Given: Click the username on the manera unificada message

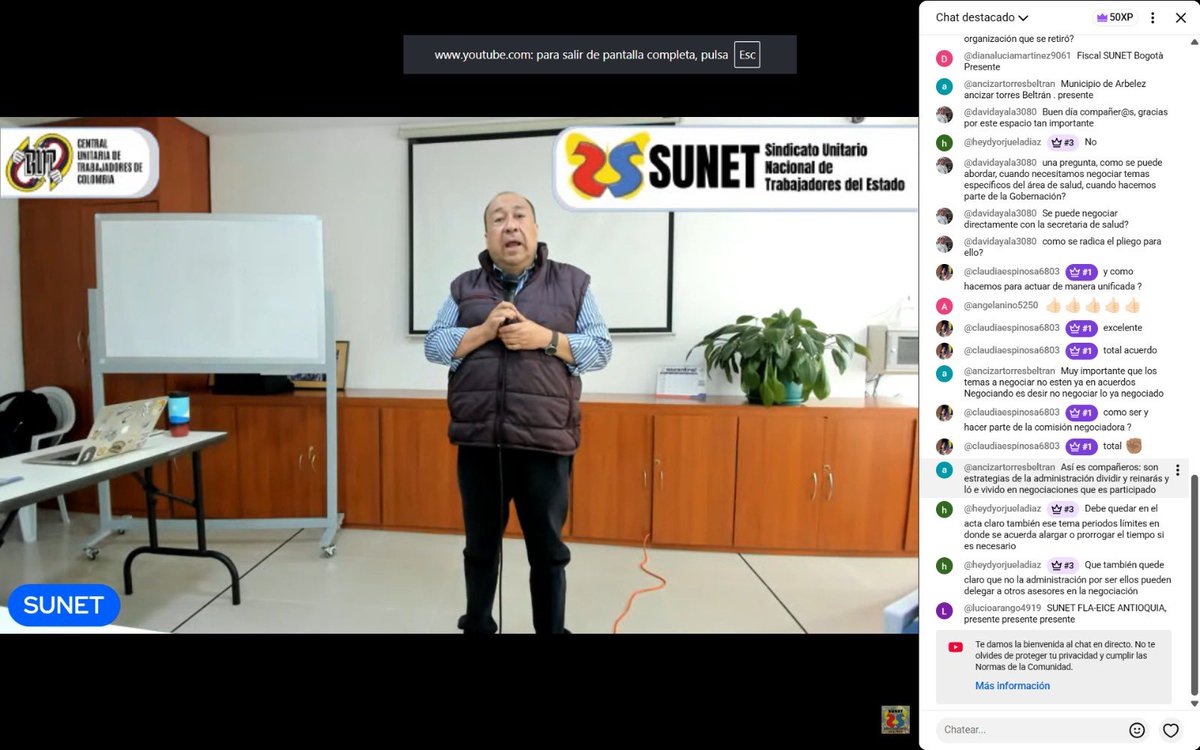Looking at the screenshot, I should pos(1012,272).
